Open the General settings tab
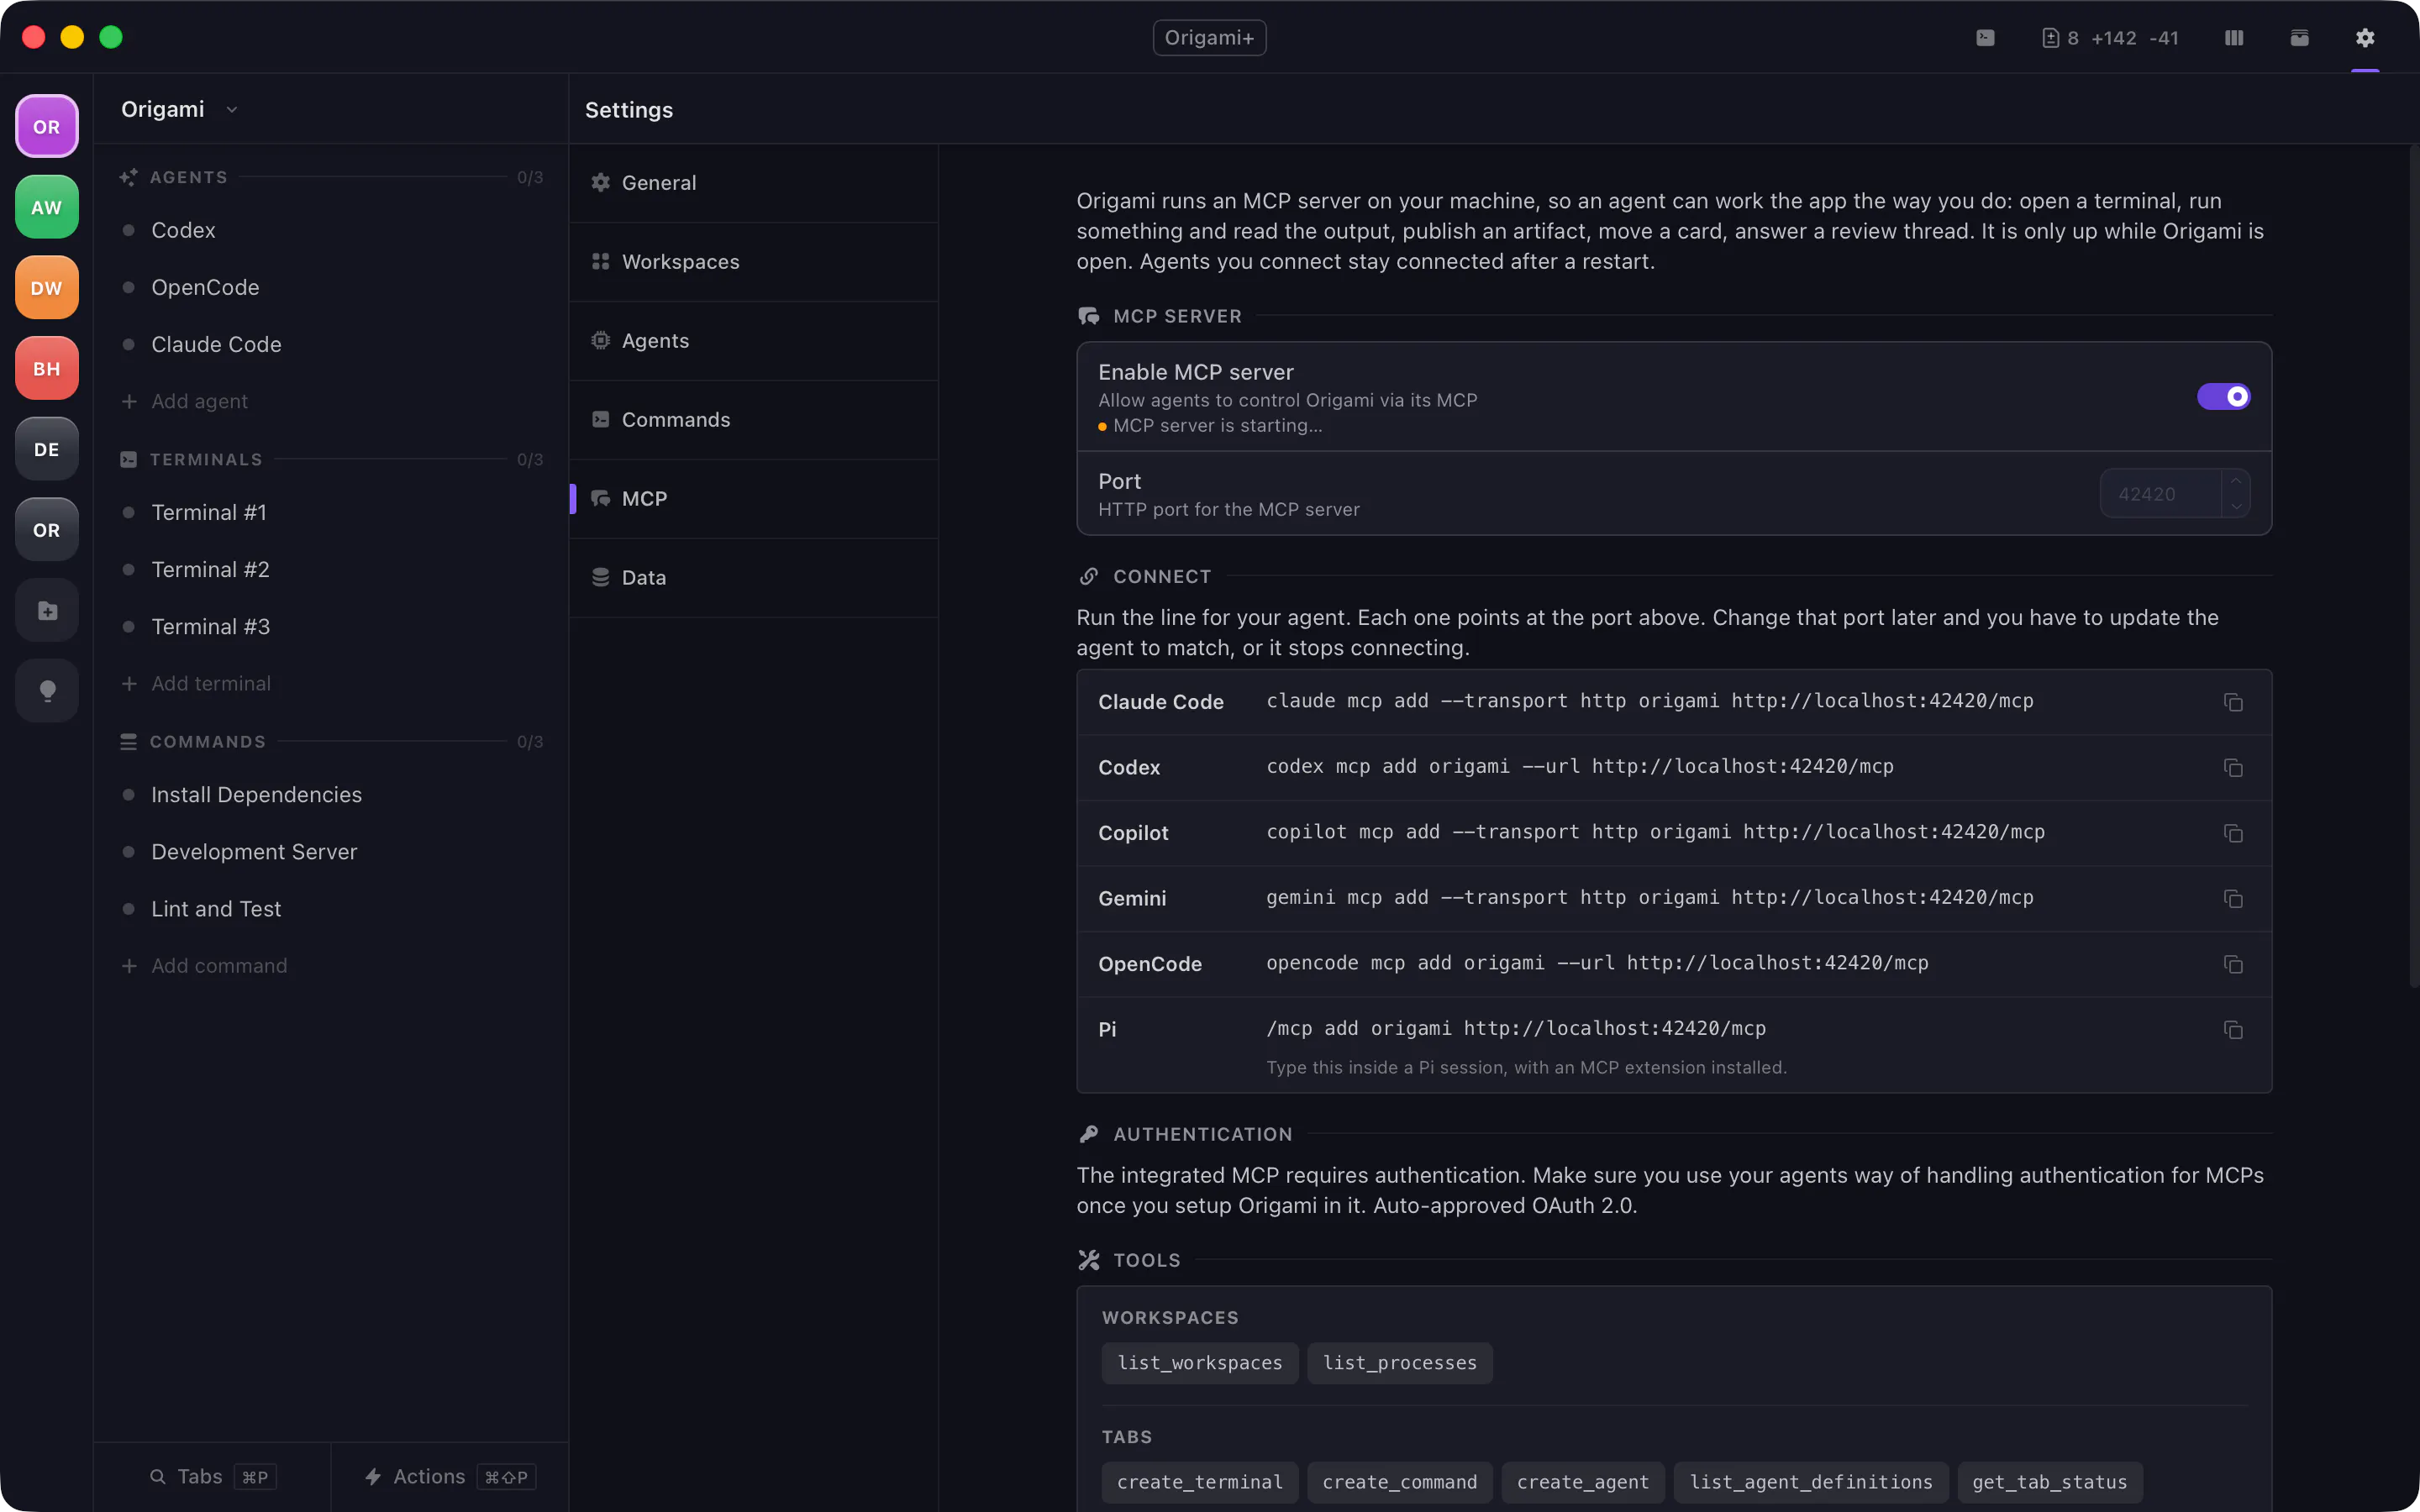 (754, 183)
